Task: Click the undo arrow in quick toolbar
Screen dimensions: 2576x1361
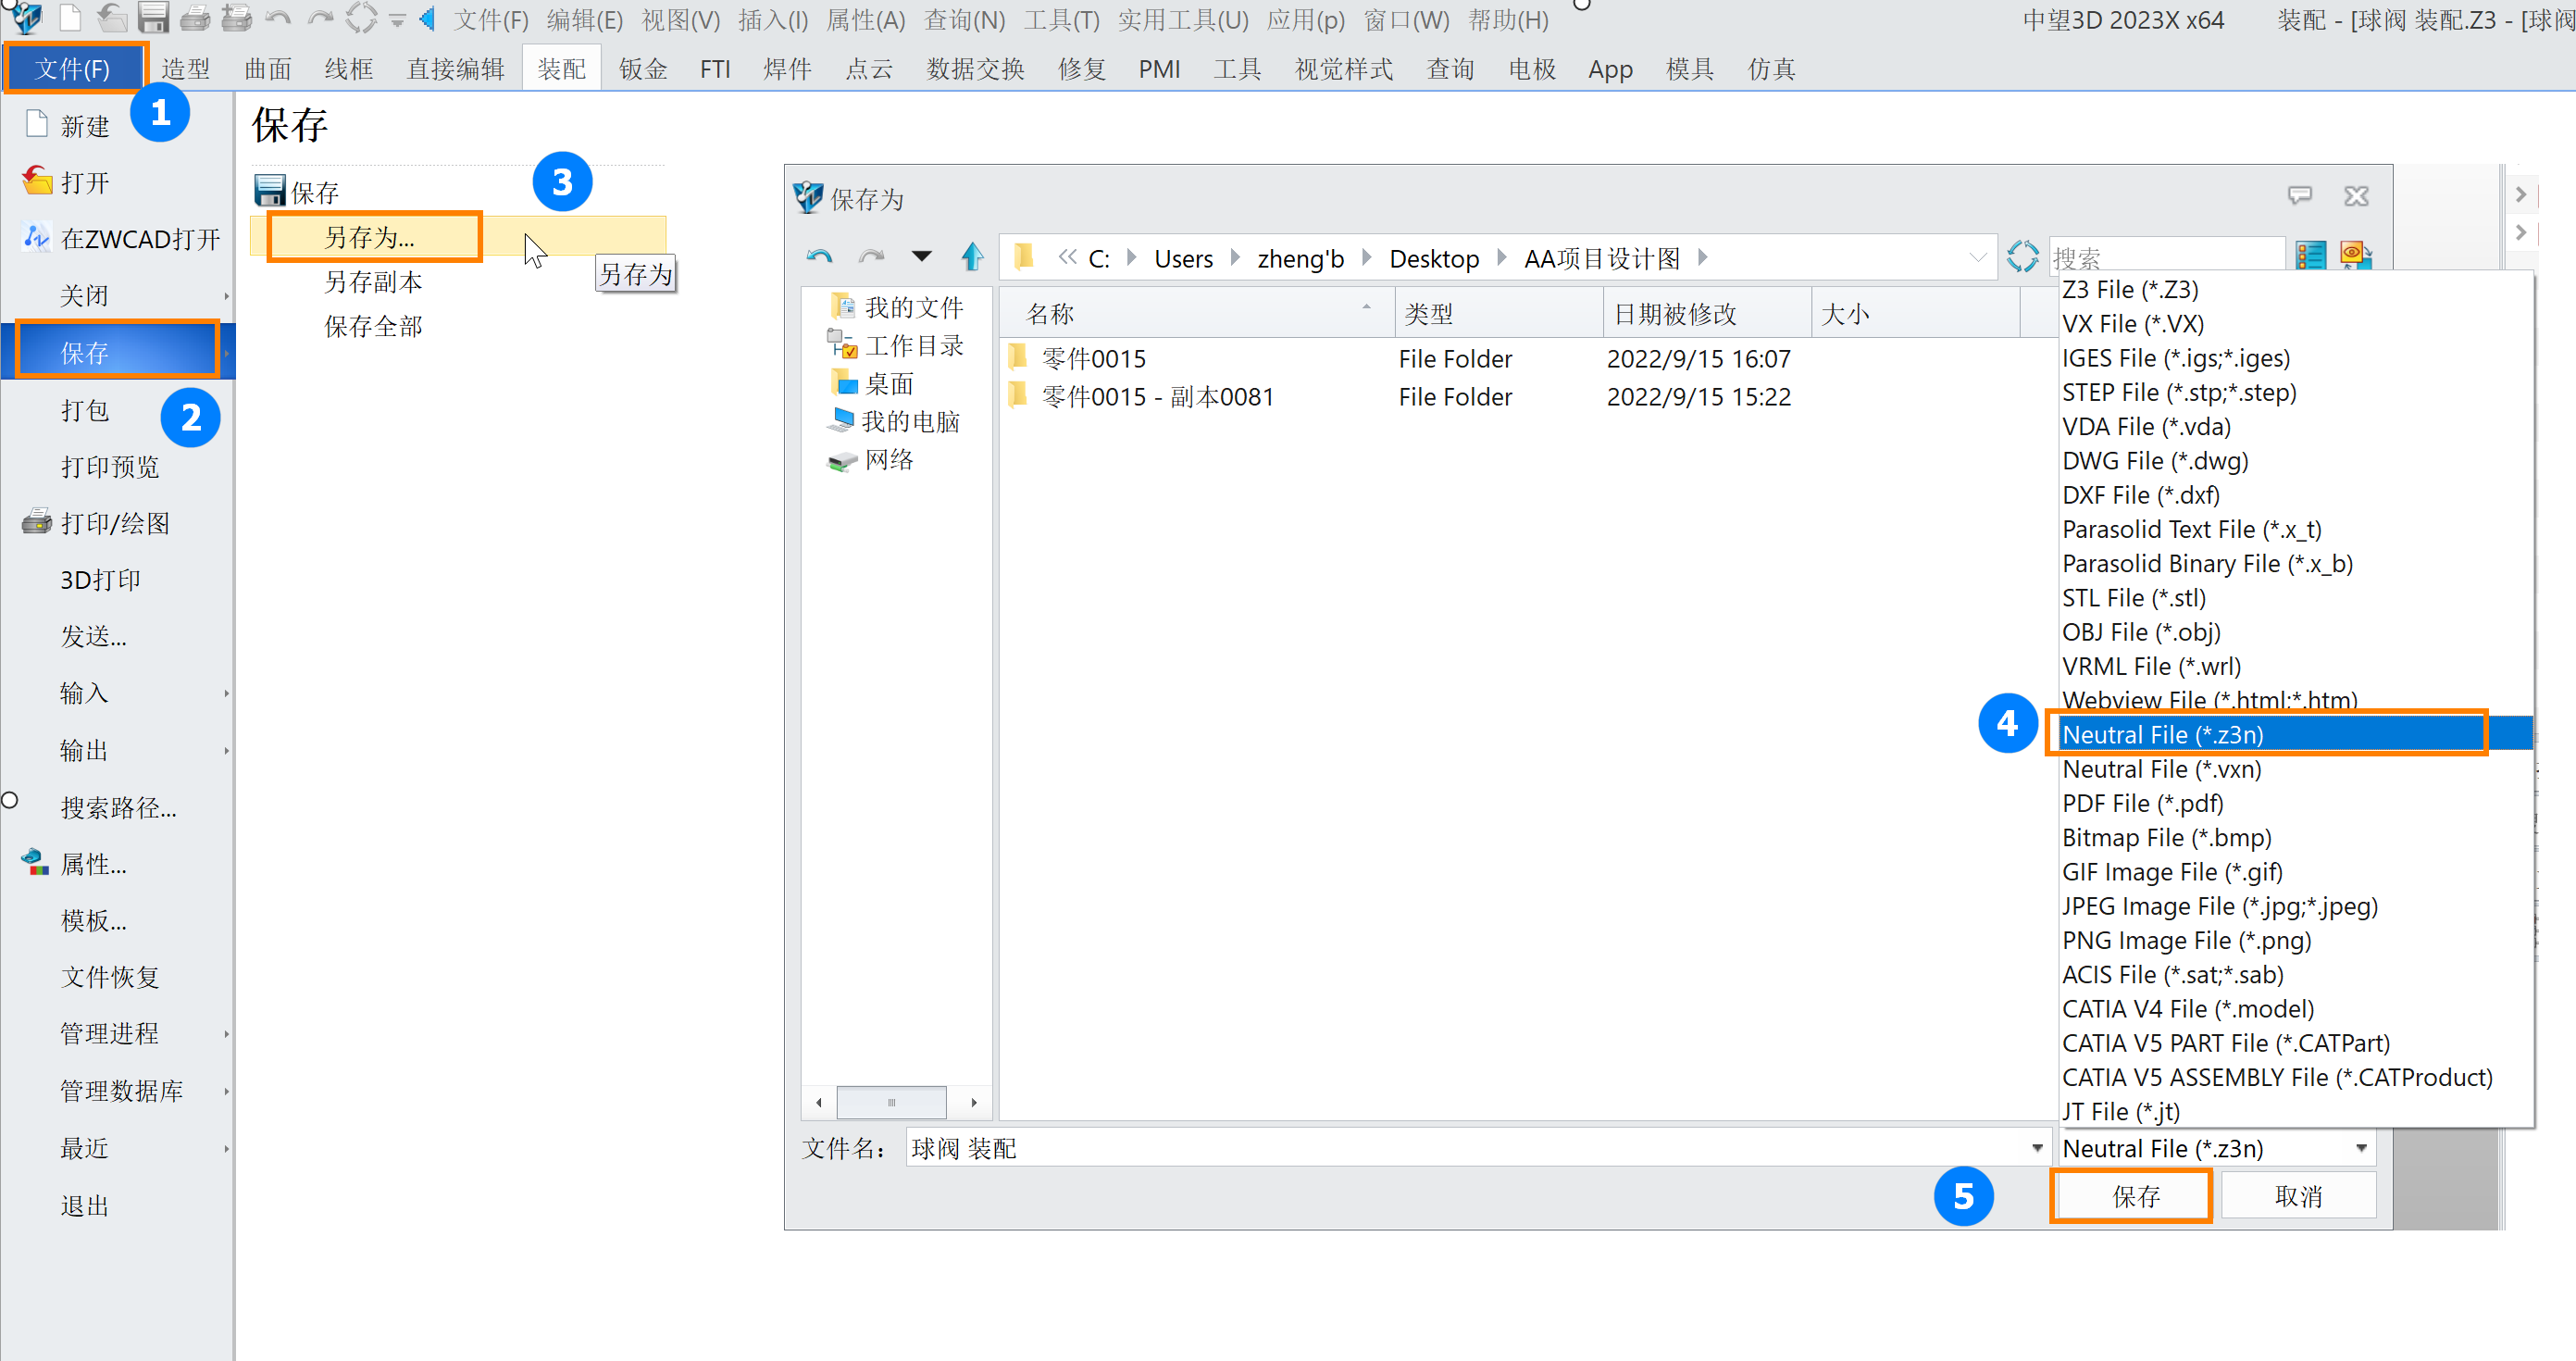Action: (278, 17)
